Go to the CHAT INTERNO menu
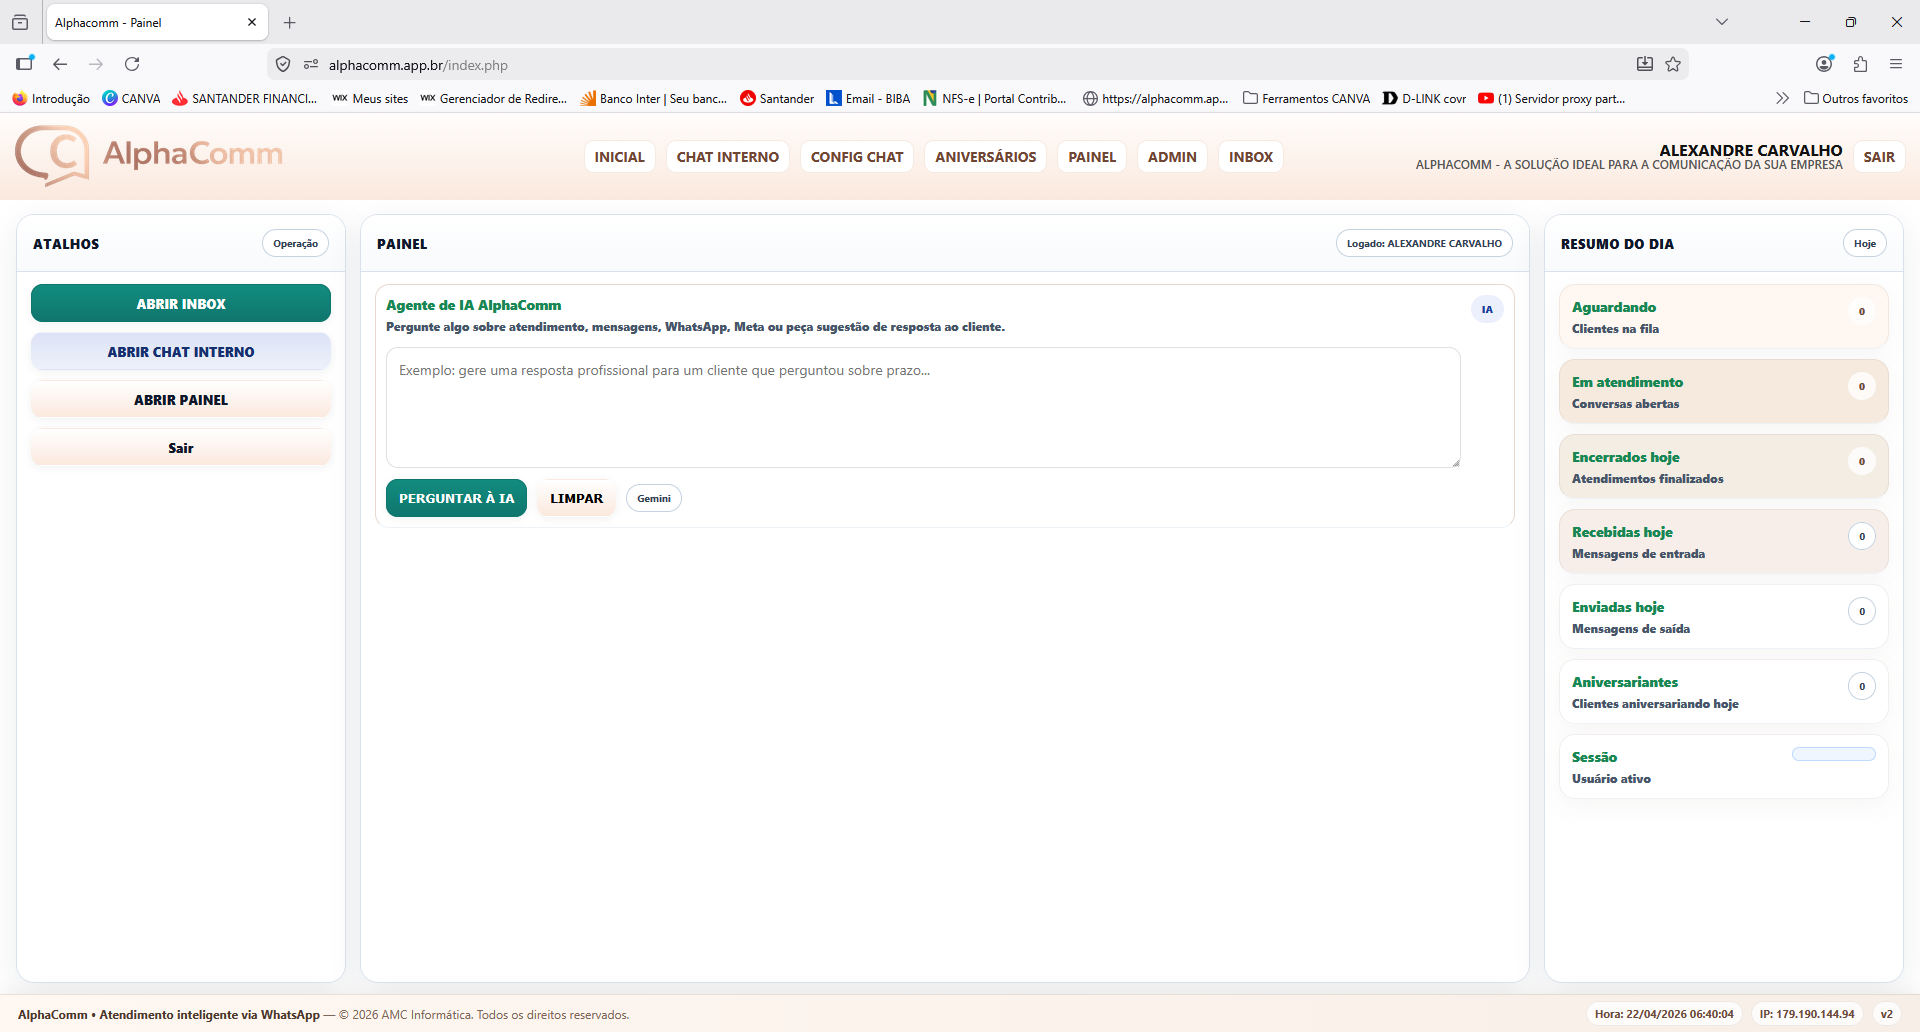The width and height of the screenshot is (1920, 1032). [x=727, y=157]
